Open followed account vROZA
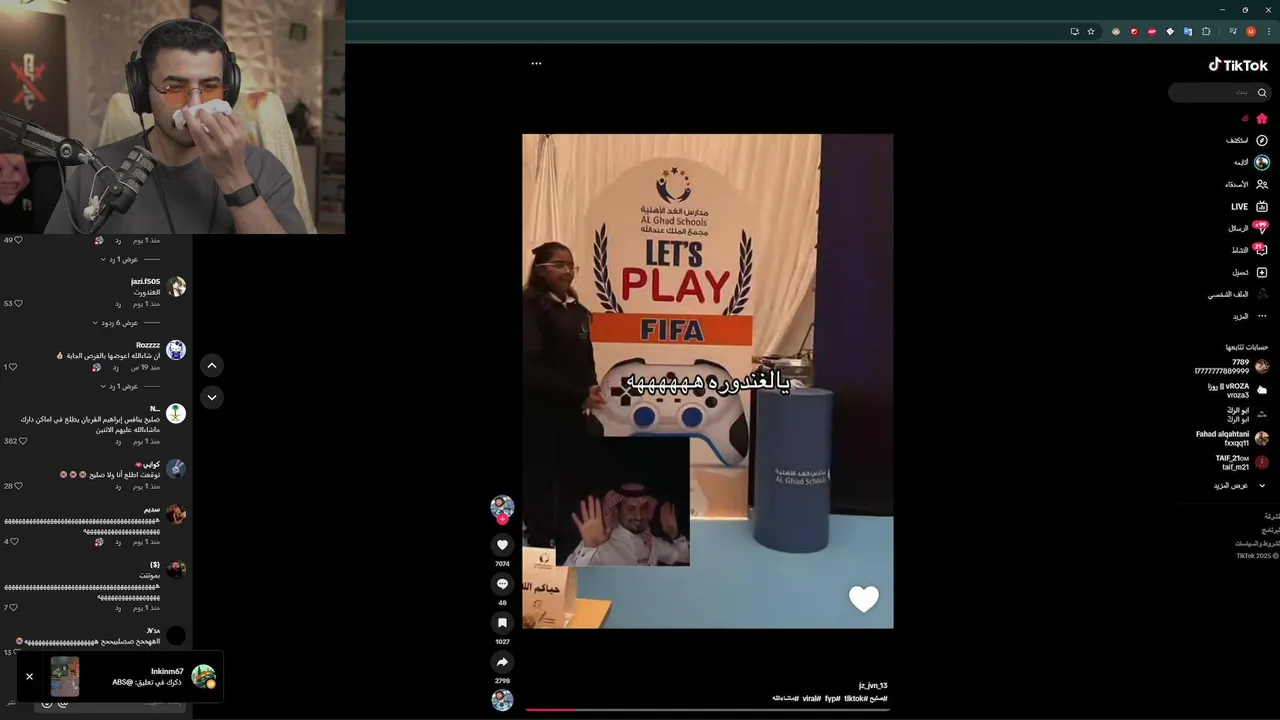1280x720 pixels. click(1245, 390)
